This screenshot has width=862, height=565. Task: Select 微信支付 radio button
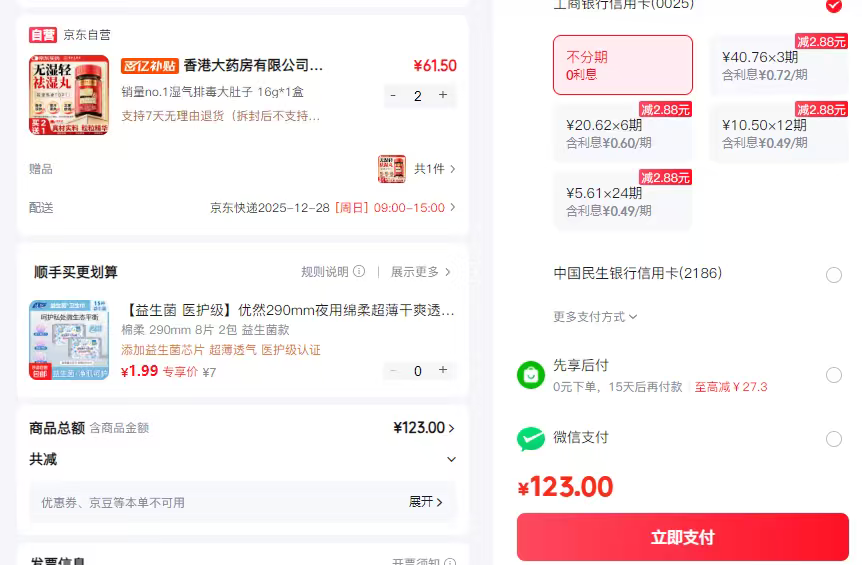[833, 438]
